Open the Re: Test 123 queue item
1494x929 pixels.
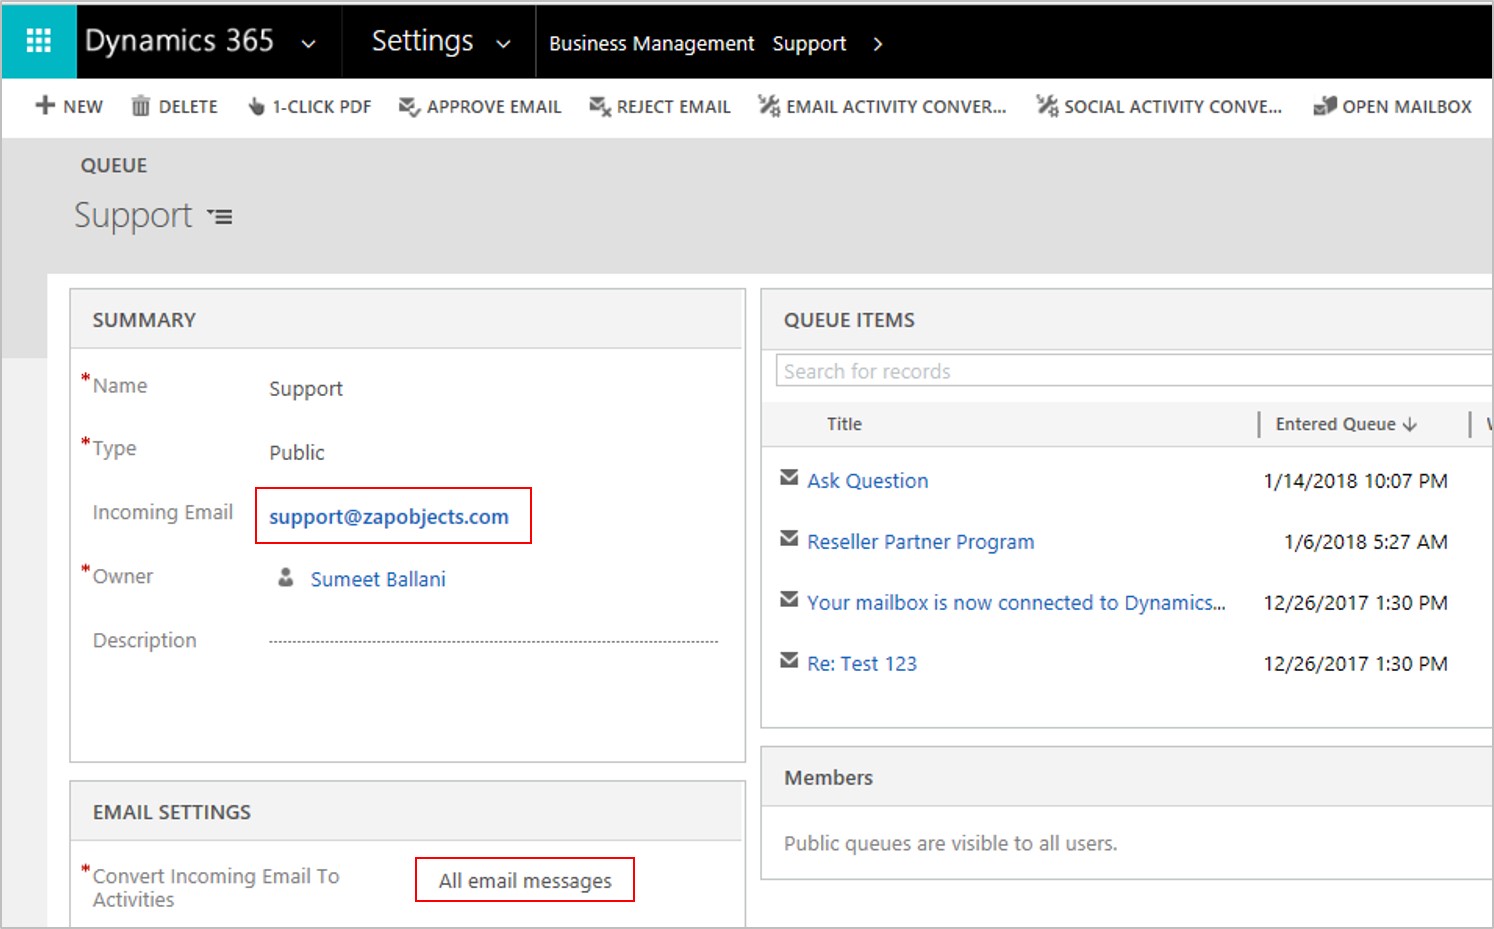862,664
